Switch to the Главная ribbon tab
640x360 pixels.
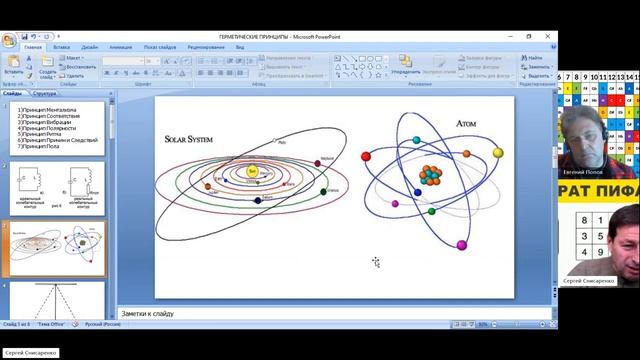tap(33, 47)
